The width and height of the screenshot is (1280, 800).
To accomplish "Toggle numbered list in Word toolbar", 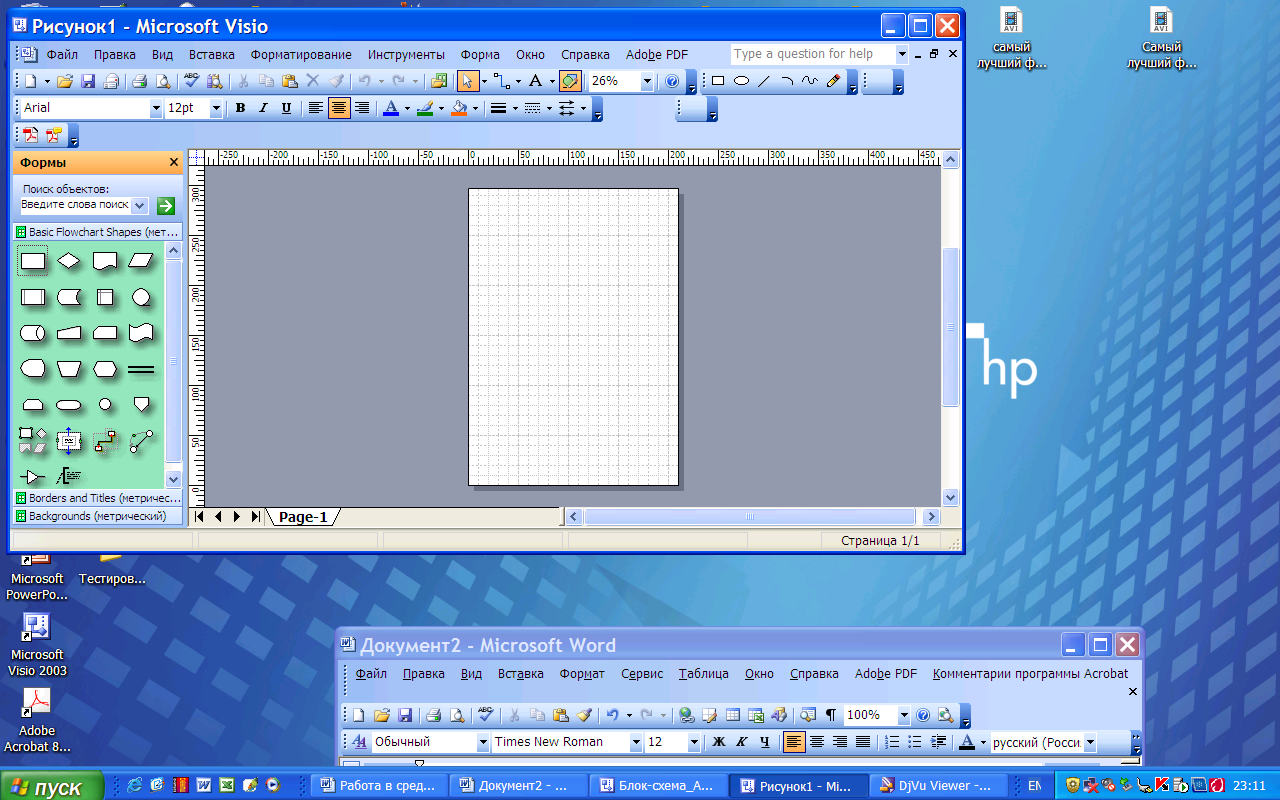I will (x=893, y=742).
